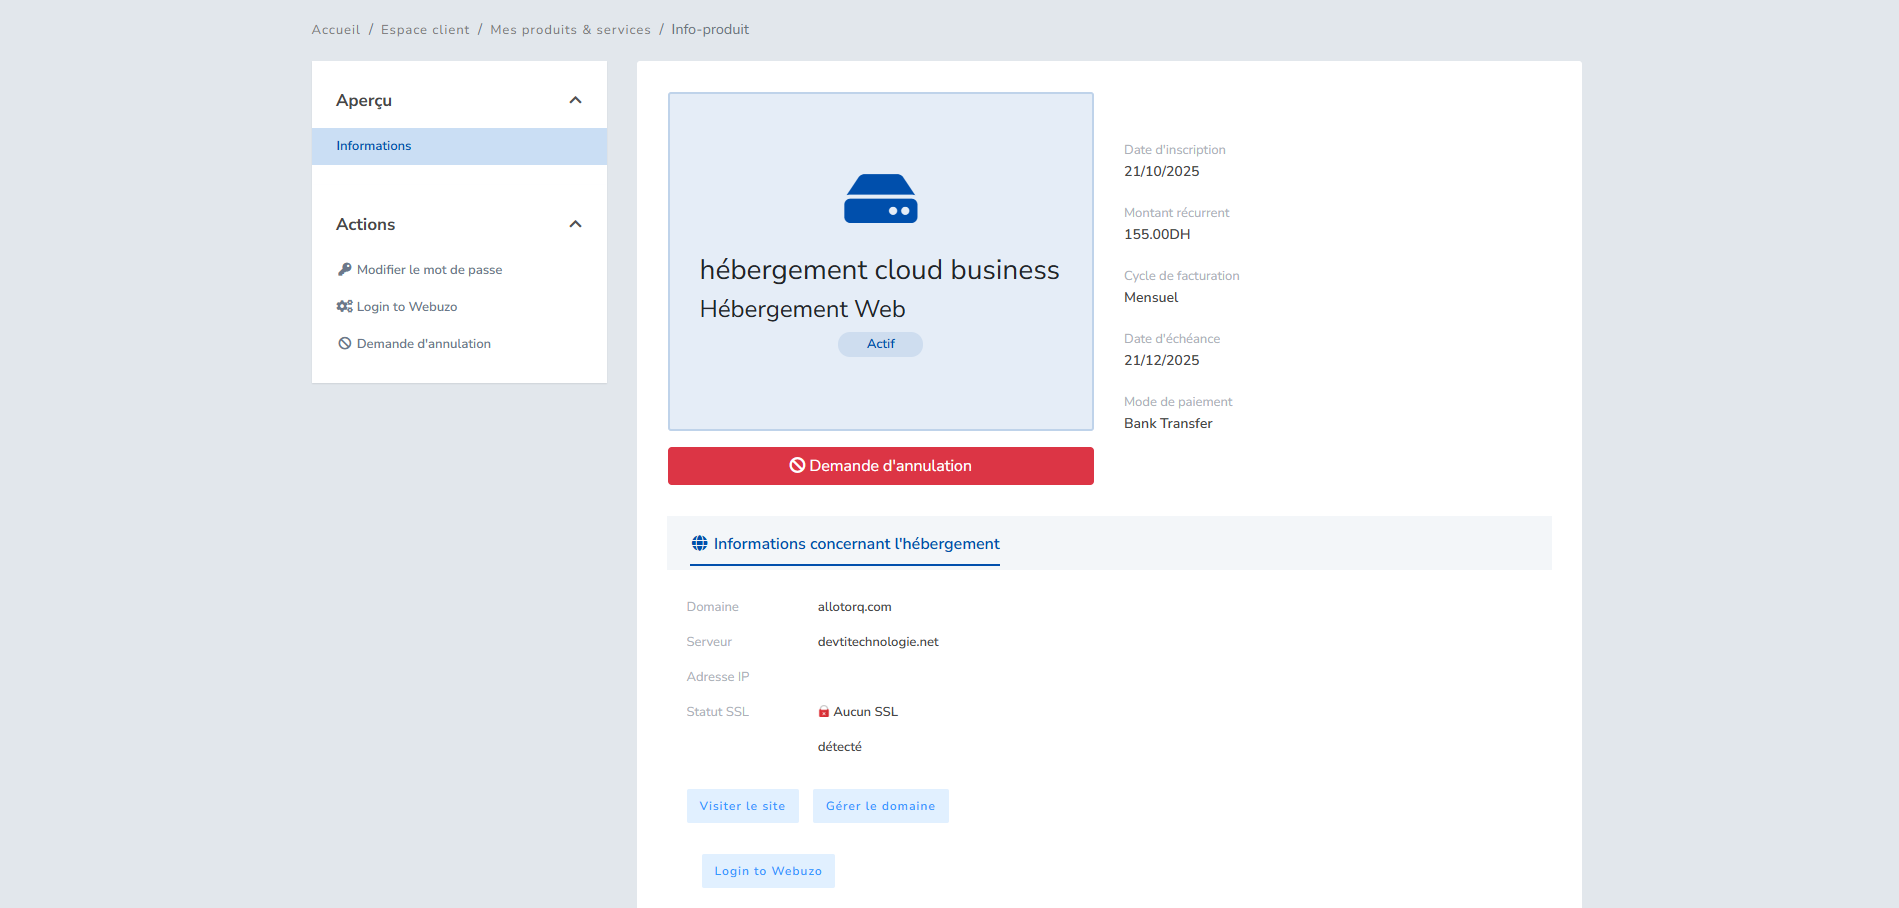Click the server hosting icon in product card
1899x908 pixels.
click(880, 199)
